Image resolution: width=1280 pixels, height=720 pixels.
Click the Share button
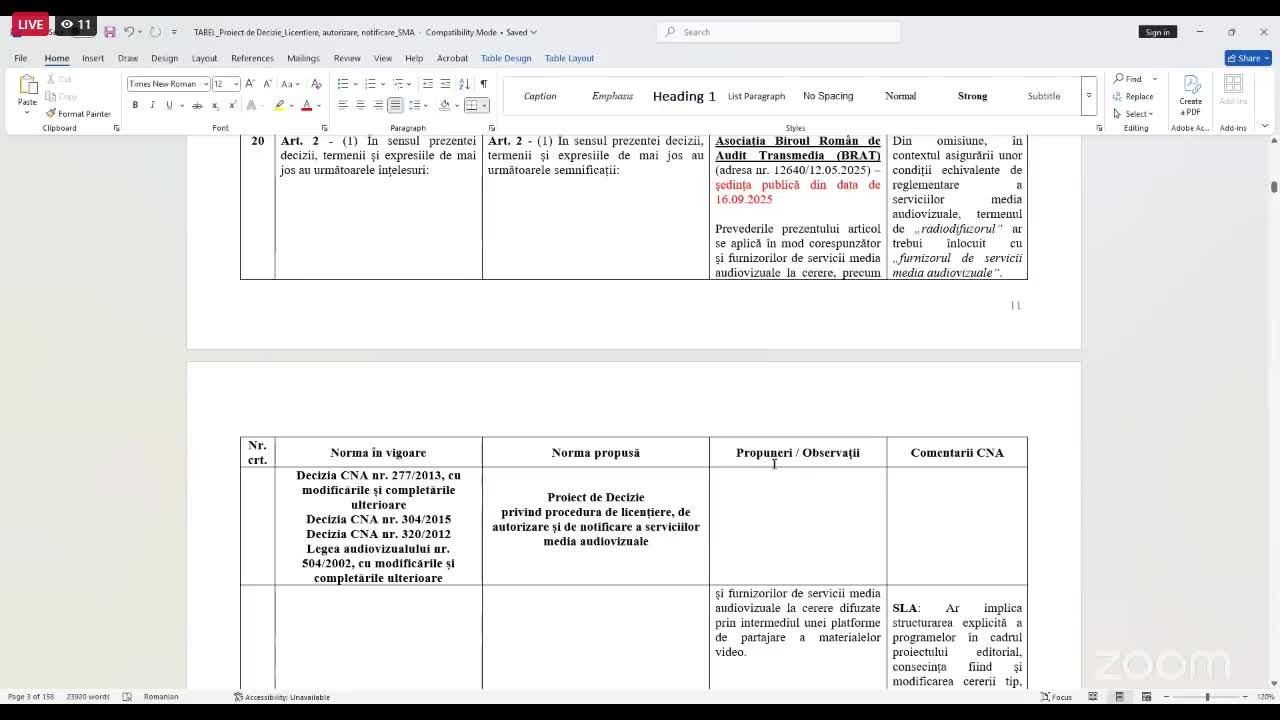point(1247,58)
